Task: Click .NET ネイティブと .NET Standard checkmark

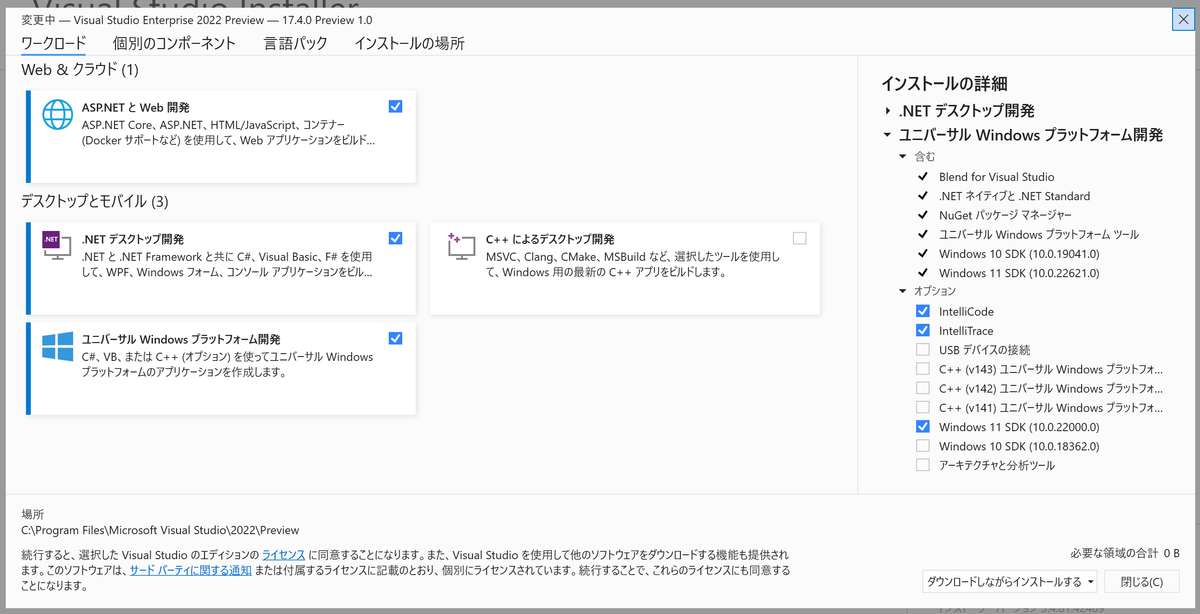Action: 922,196
